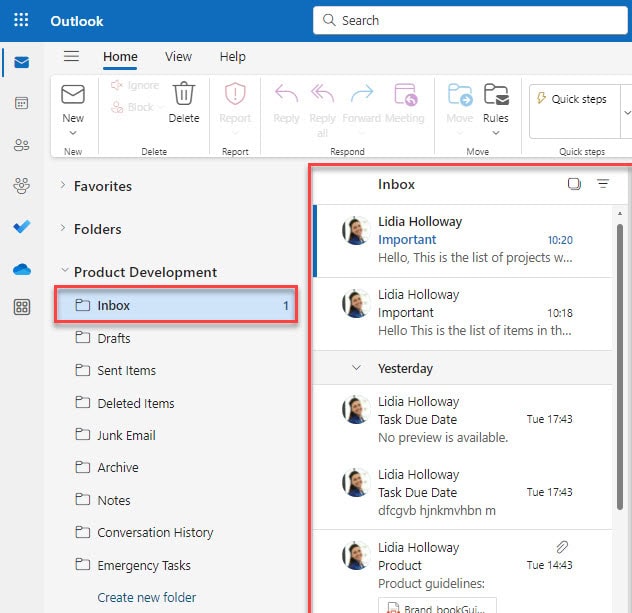Toggle the hamburger navigation pane button
The height and width of the screenshot is (613, 632).
coord(71,56)
